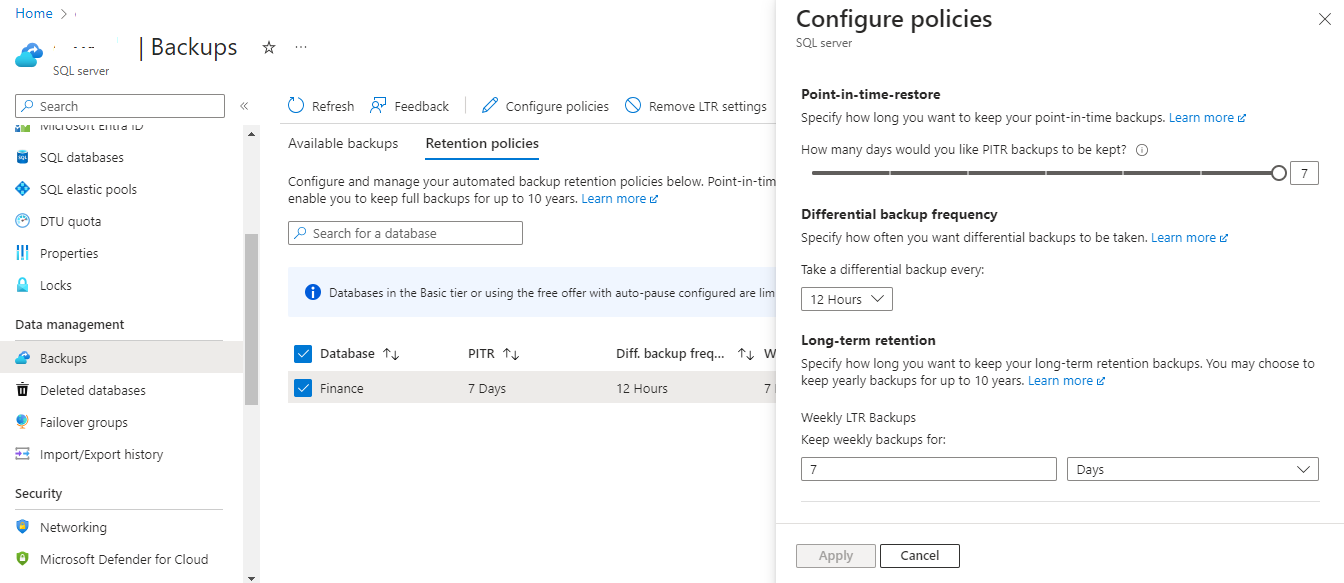Click the PITR days slider handle
Viewport: 1344px width, 583px height.
tap(1278, 173)
